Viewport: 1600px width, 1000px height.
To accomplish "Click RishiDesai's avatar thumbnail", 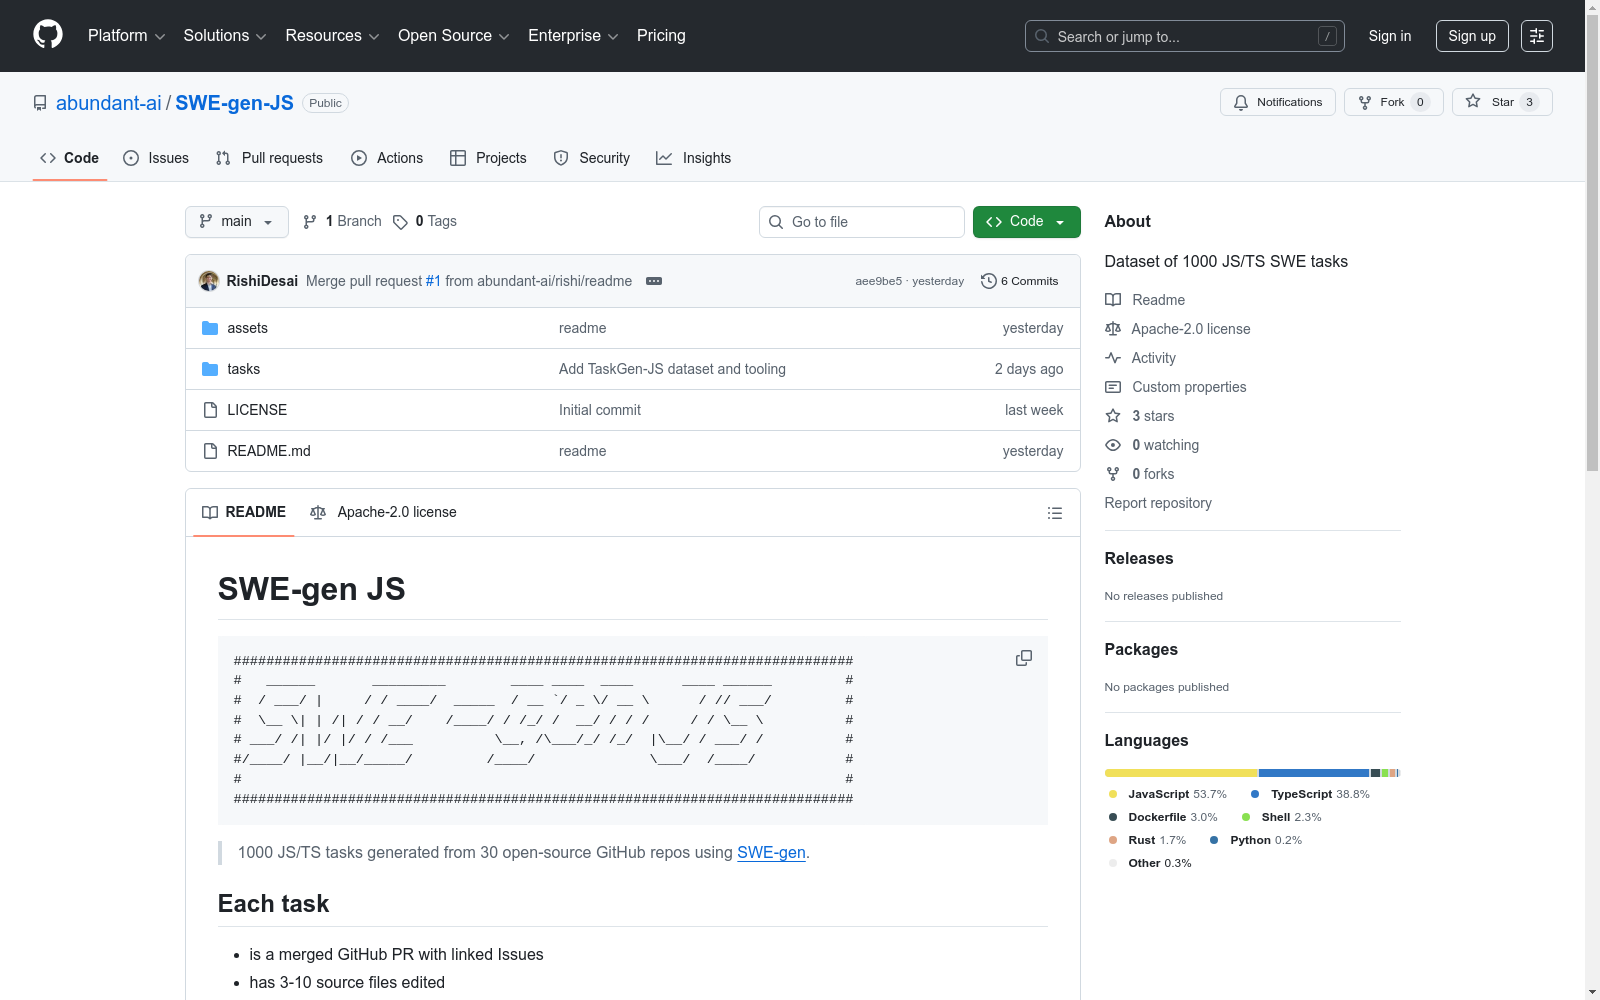I will coord(209,281).
